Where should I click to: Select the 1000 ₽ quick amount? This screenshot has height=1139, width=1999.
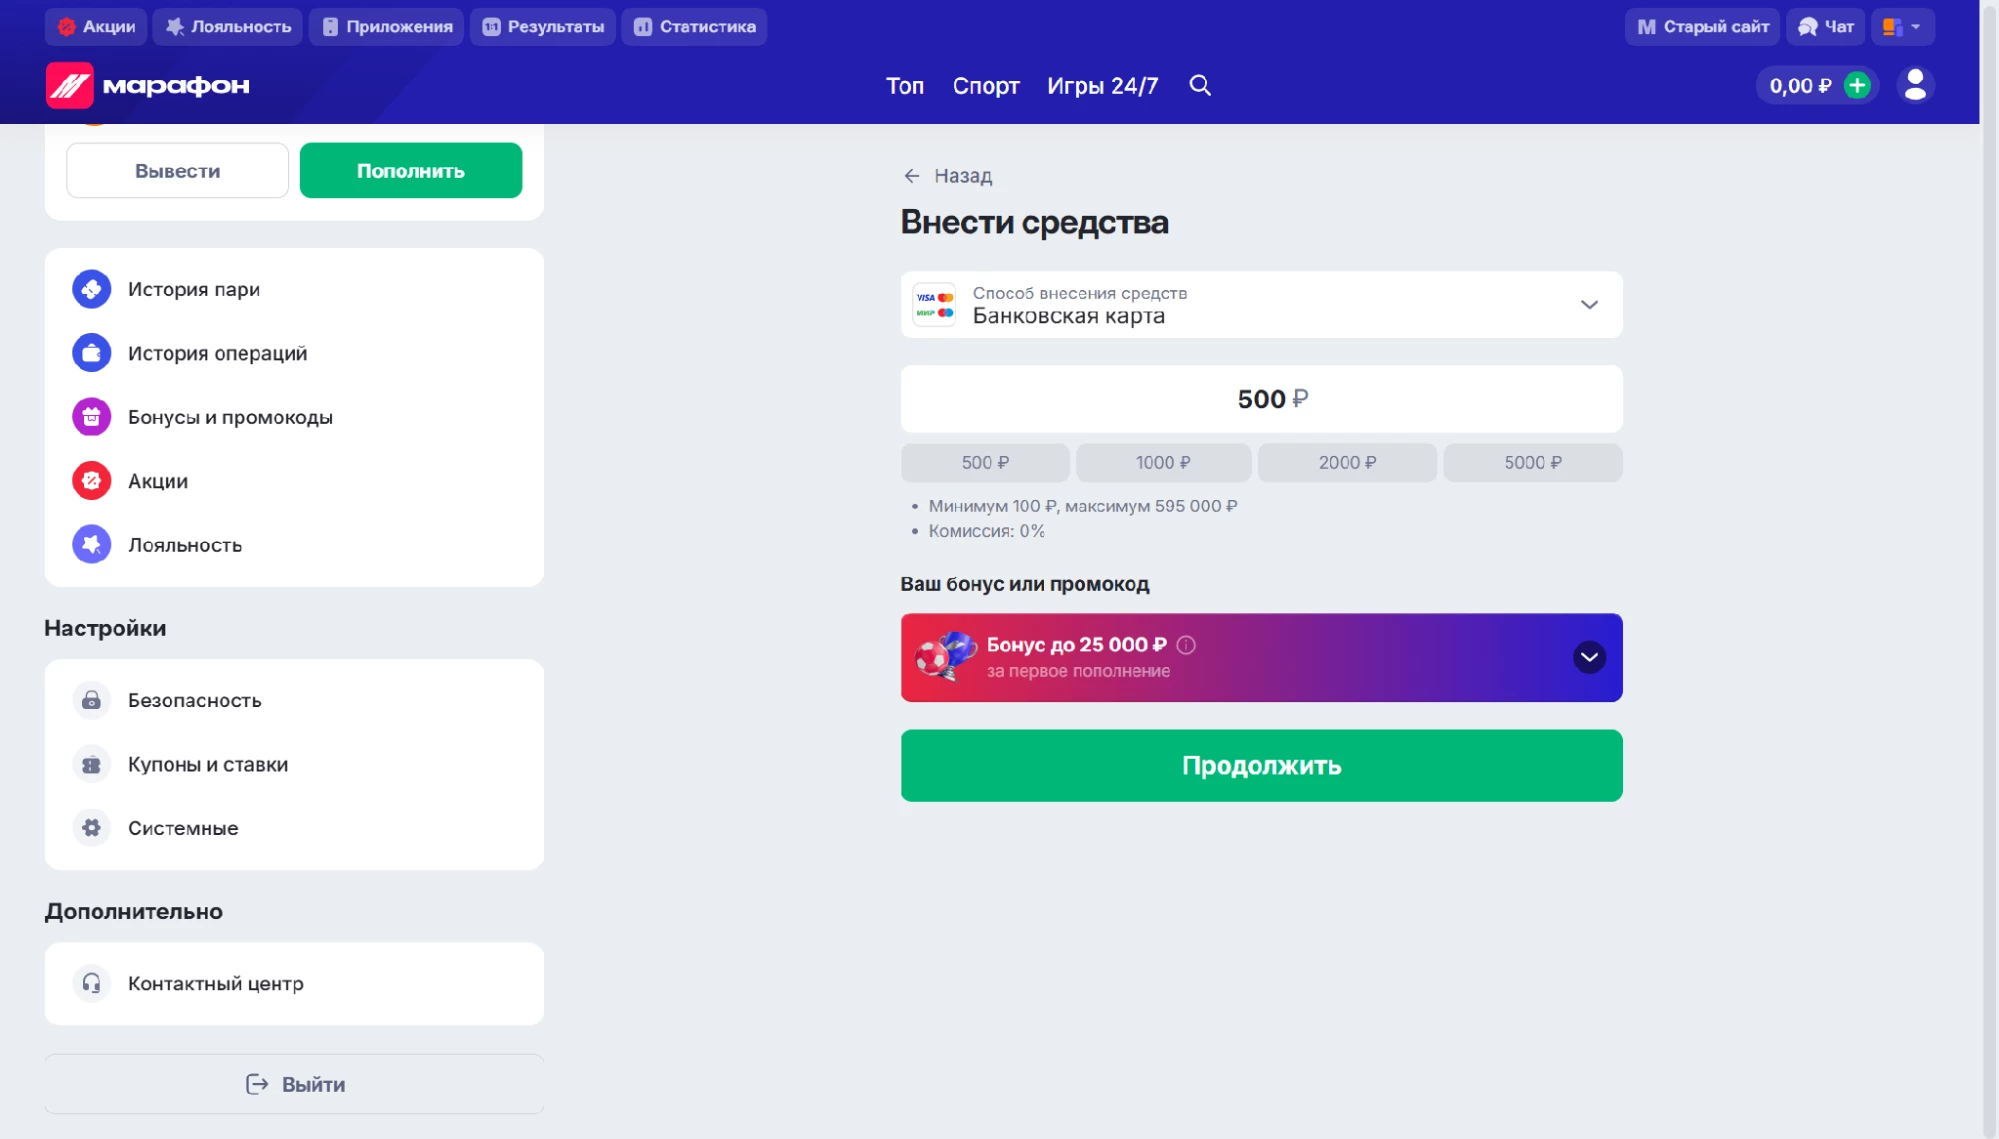[x=1163, y=463]
